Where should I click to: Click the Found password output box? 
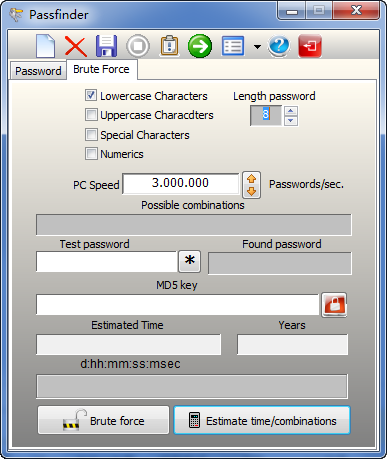tap(279, 263)
